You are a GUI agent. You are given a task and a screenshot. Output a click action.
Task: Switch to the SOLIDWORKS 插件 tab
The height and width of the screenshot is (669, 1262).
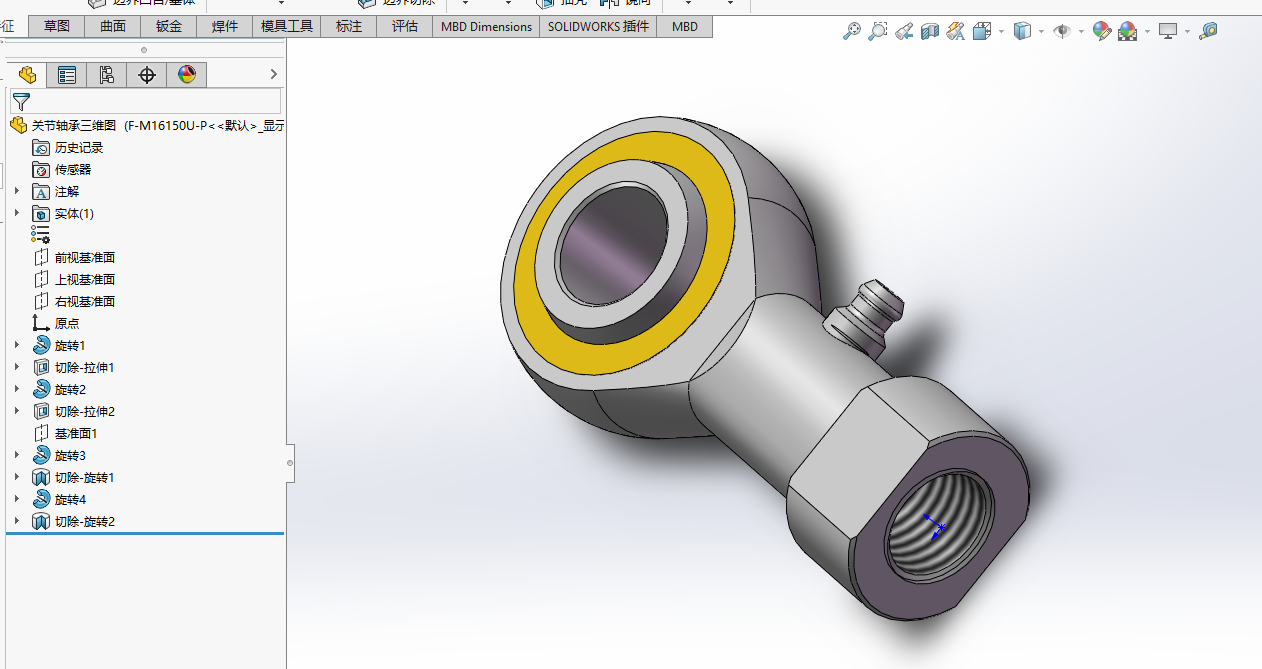pos(598,26)
